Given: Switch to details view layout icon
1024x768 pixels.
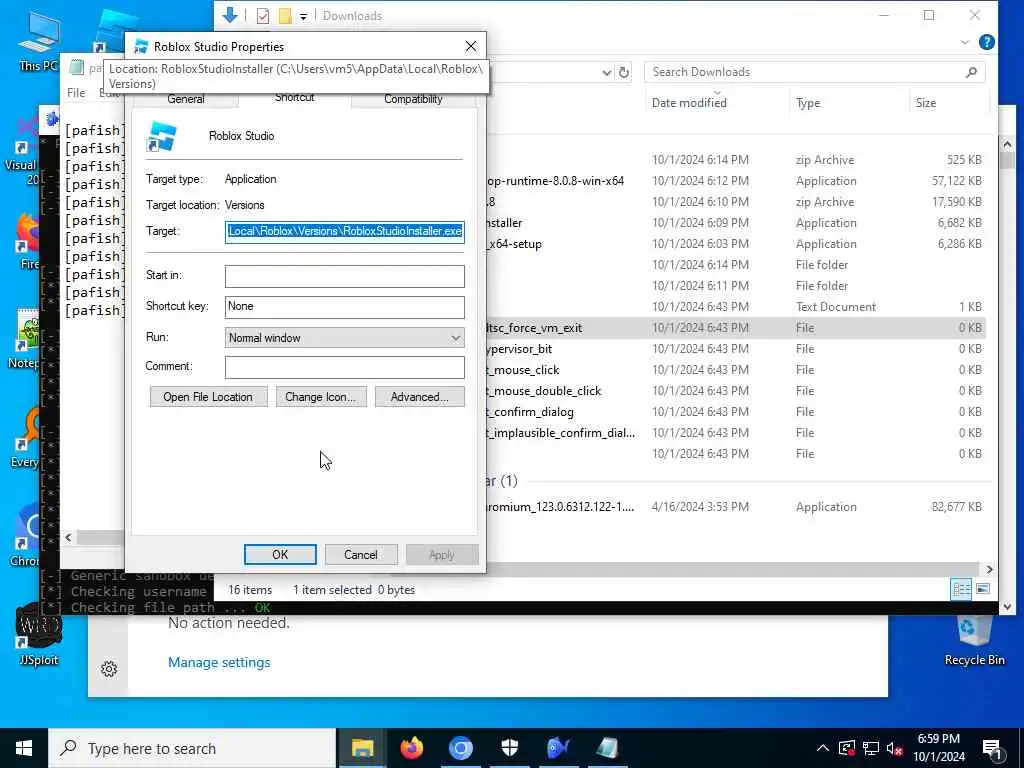Looking at the screenshot, I should pos(961,589).
